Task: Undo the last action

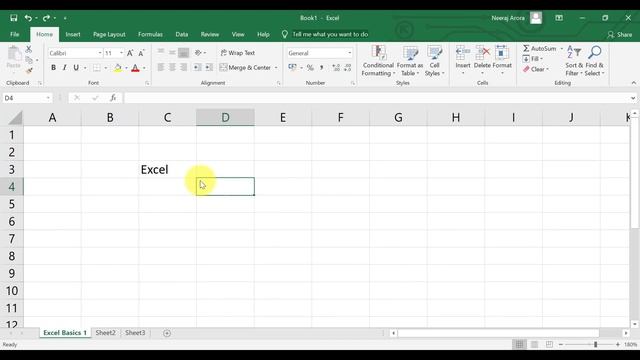Action: tap(28, 18)
